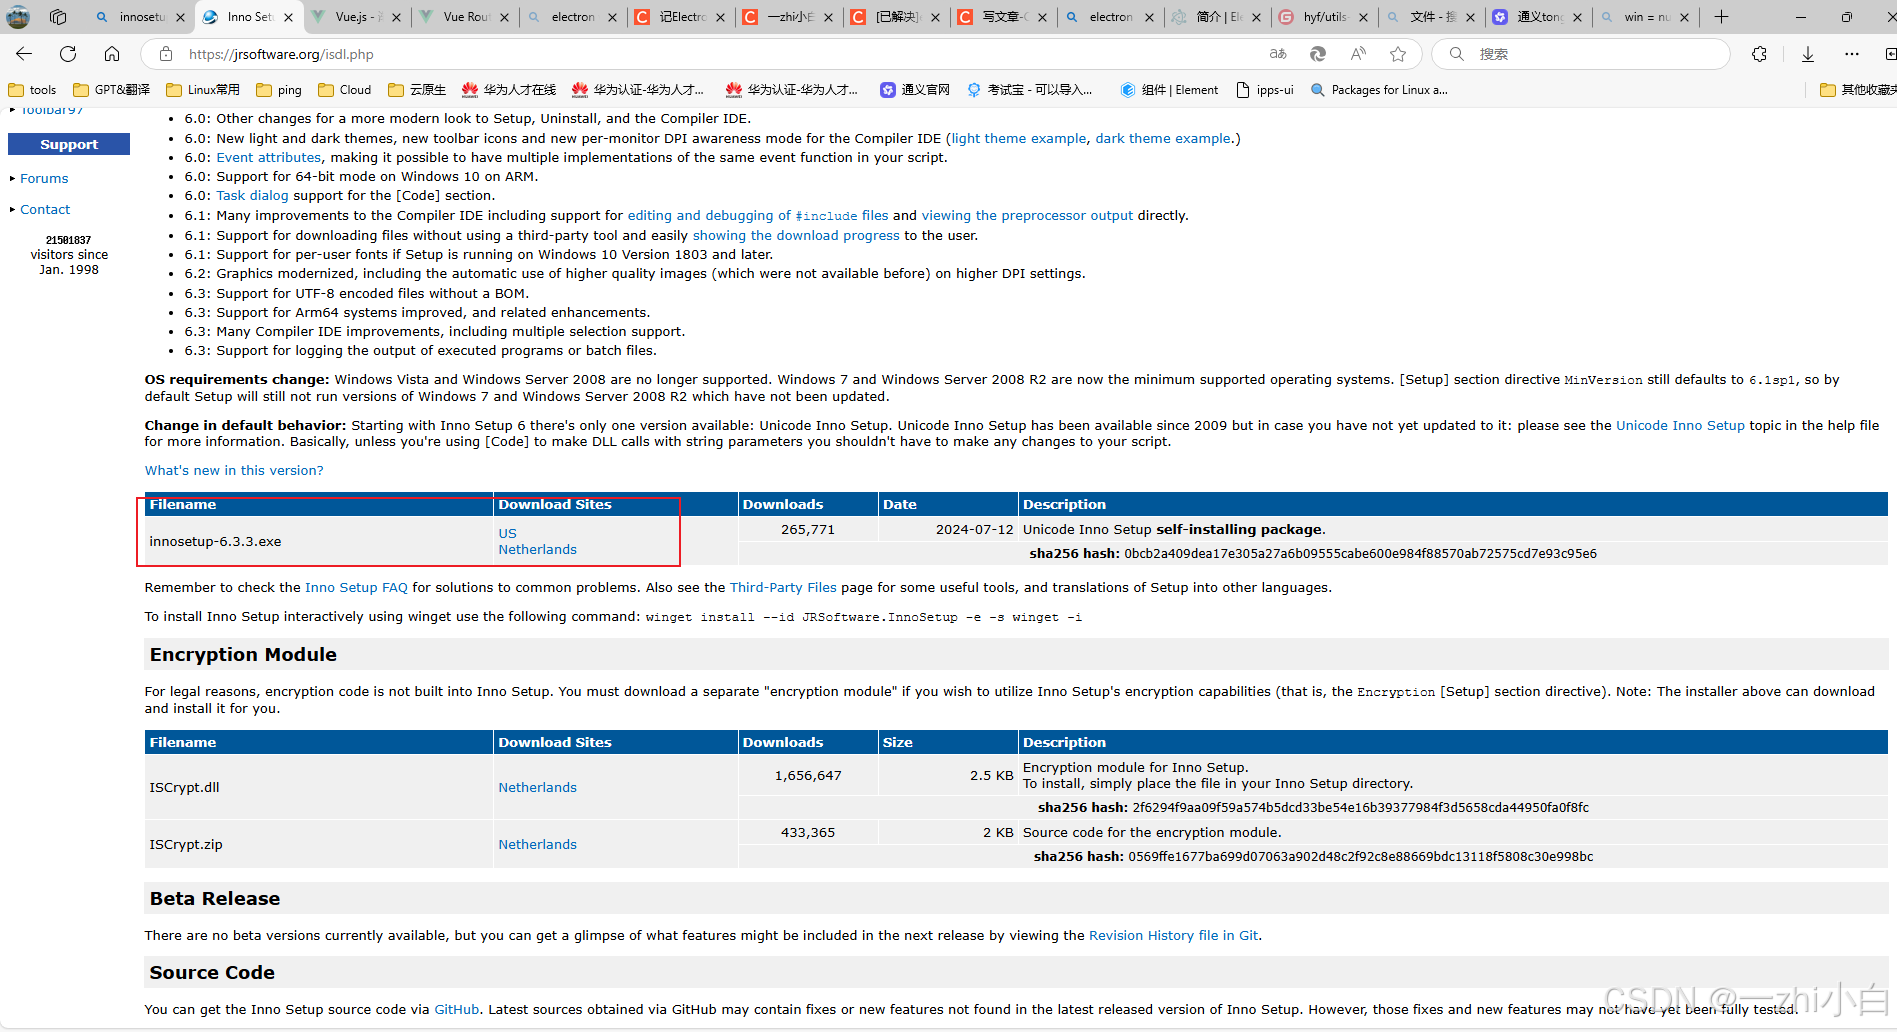The height and width of the screenshot is (1032, 1897).
Task: Reload the page with refresh icon
Action: click(x=68, y=54)
